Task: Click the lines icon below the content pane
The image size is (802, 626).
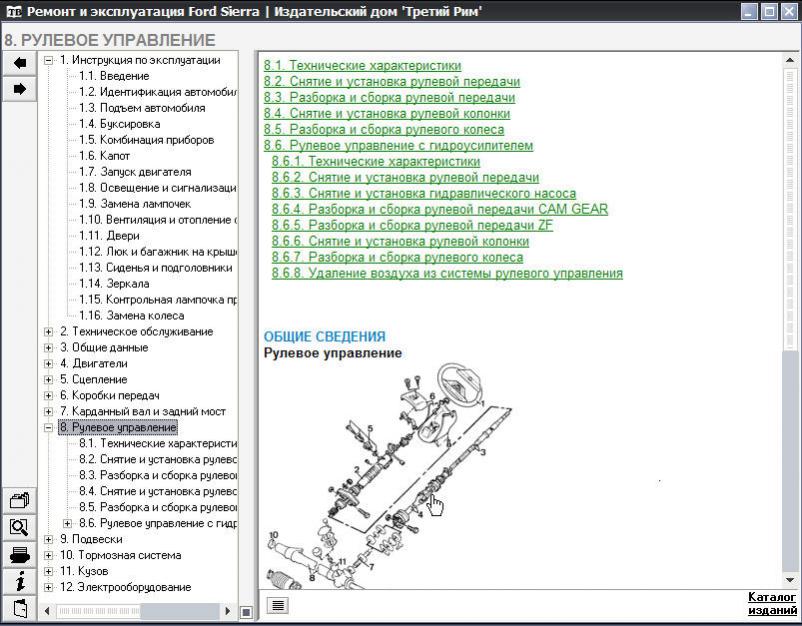Action: pos(278,606)
